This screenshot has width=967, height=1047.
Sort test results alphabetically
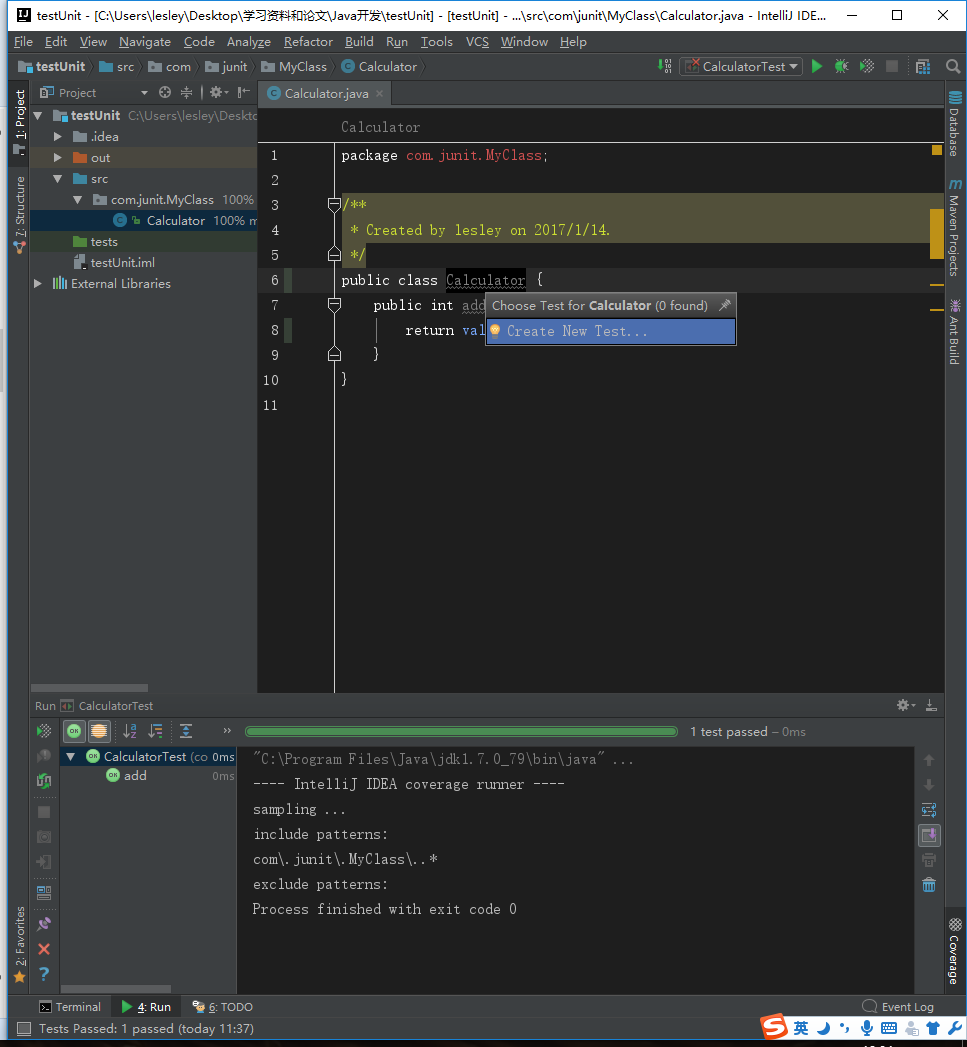[x=130, y=731]
